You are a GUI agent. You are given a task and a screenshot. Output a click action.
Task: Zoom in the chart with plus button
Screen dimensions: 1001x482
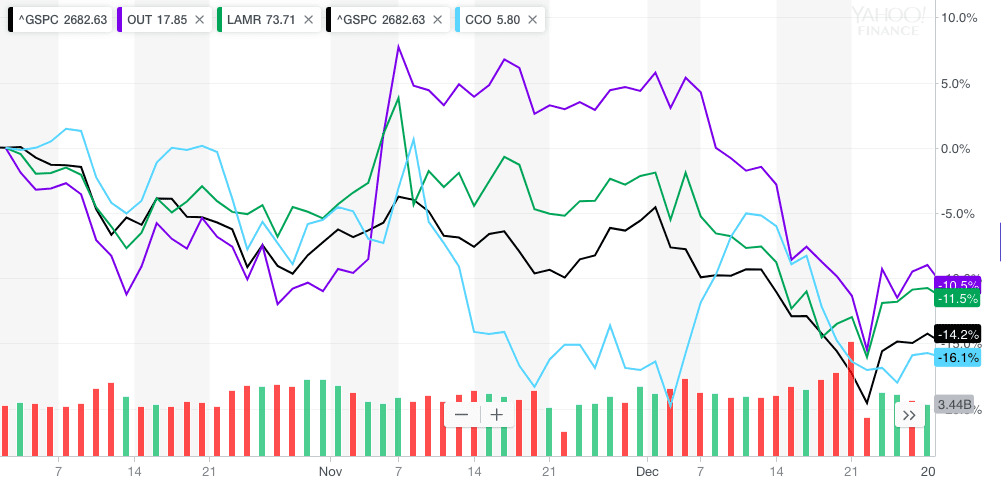pos(496,414)
